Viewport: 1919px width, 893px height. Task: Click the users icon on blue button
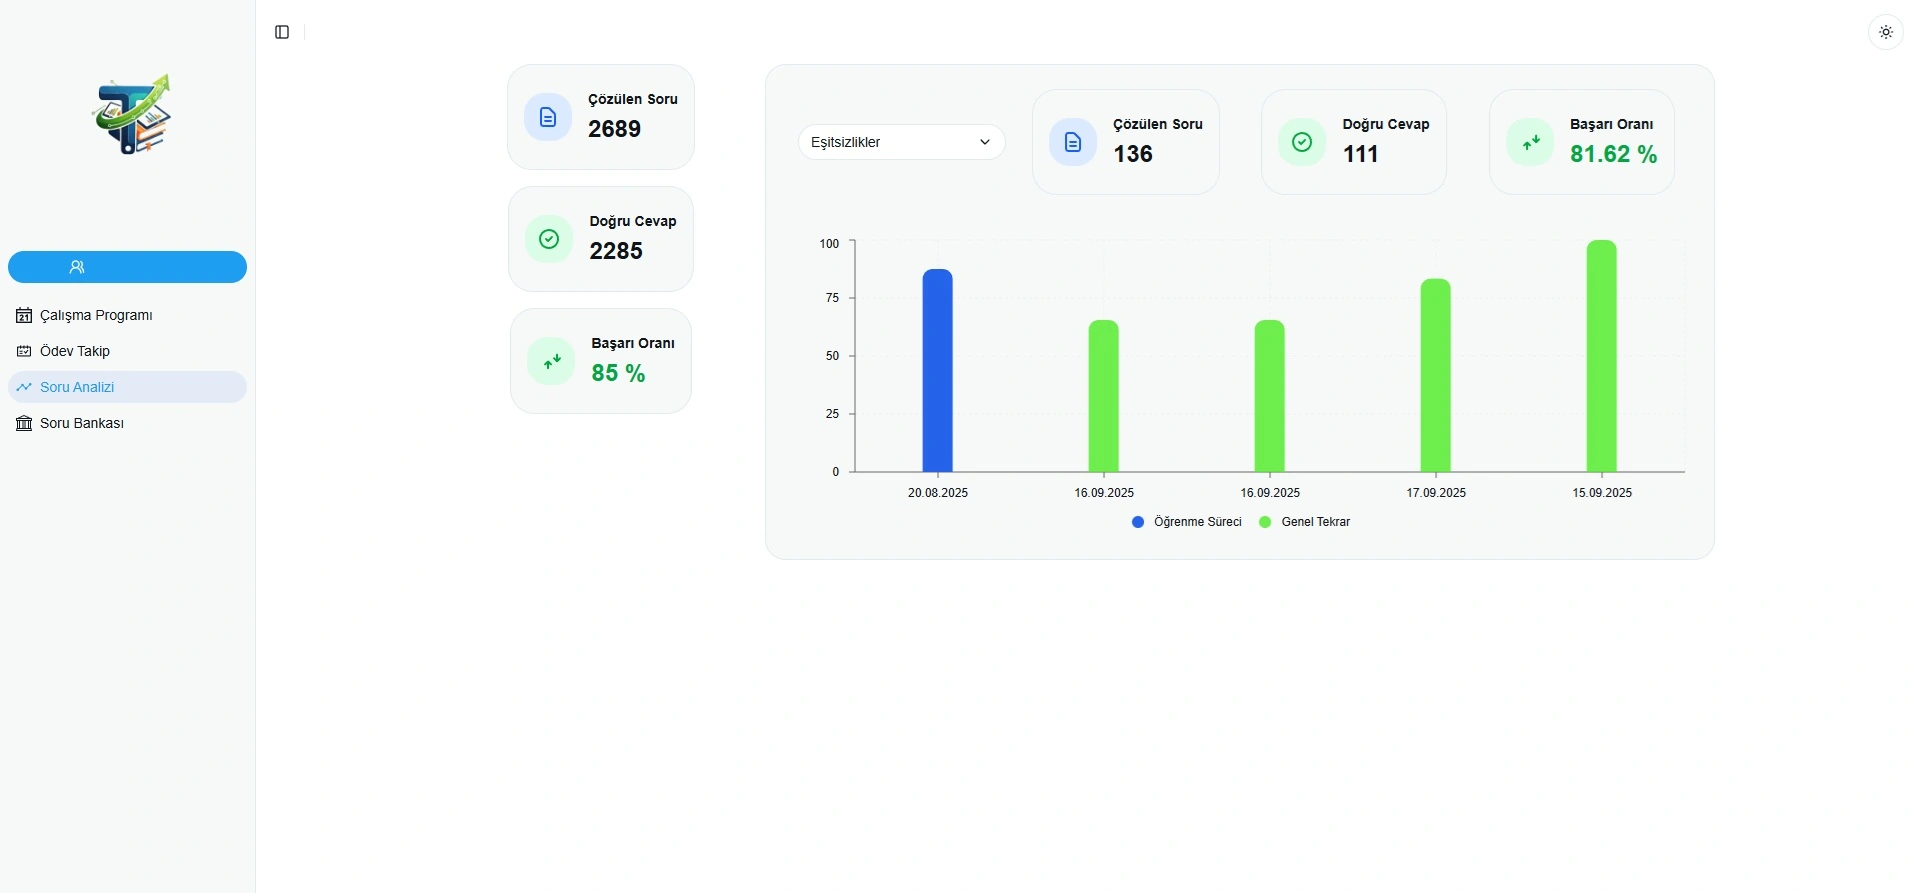pyautogui.click(x=77, y=267)
